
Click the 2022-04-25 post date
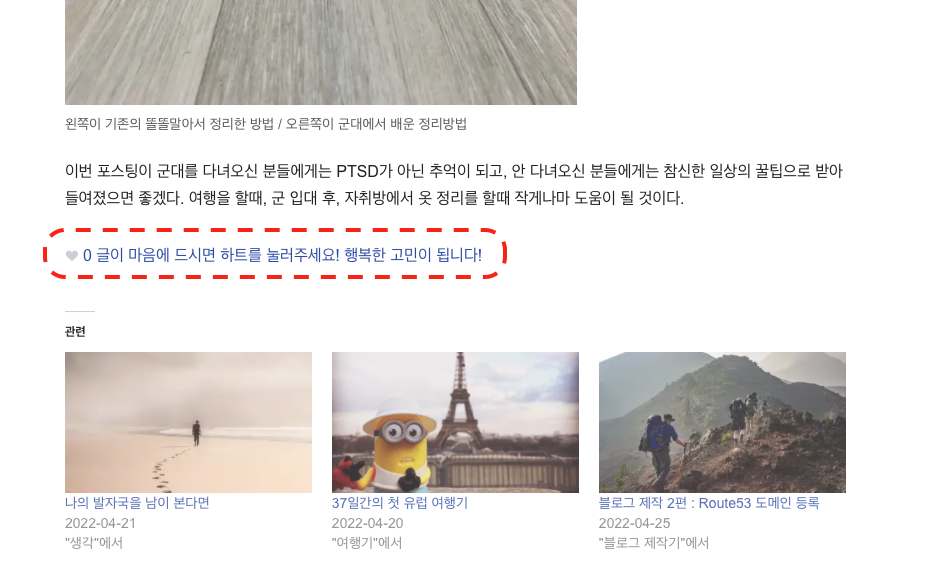(634, 523)
